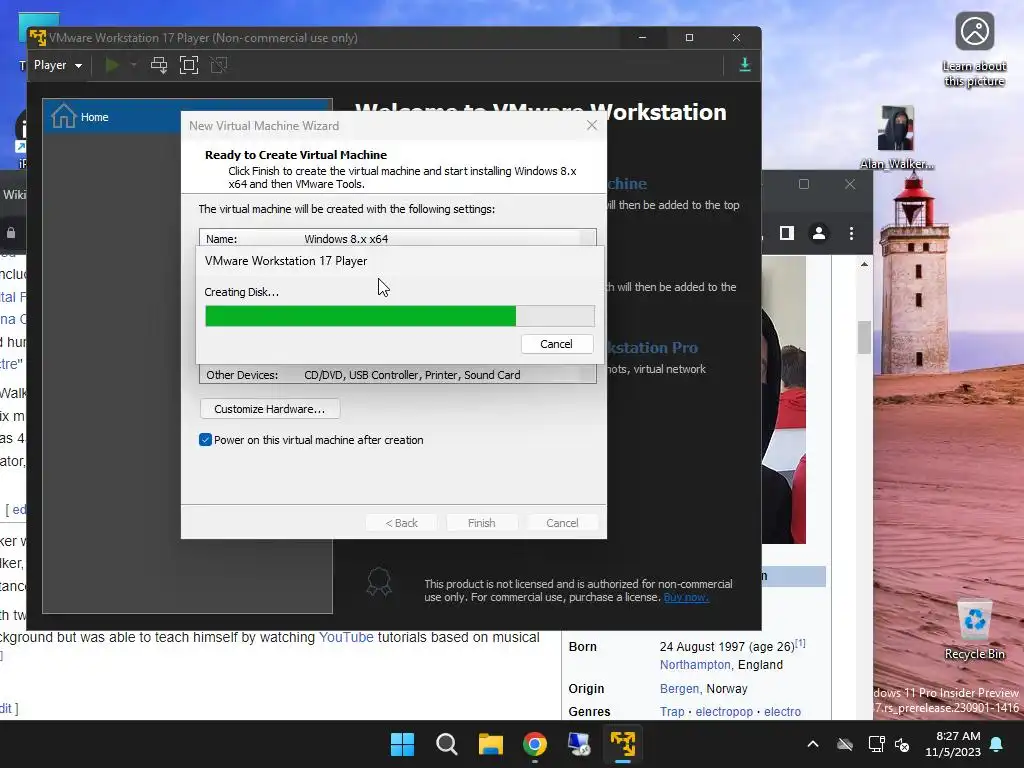This screenshot has height=768, width=1024.
Task: Click the scrollbar up arrow in Chrome
Action: pos(864,264)
